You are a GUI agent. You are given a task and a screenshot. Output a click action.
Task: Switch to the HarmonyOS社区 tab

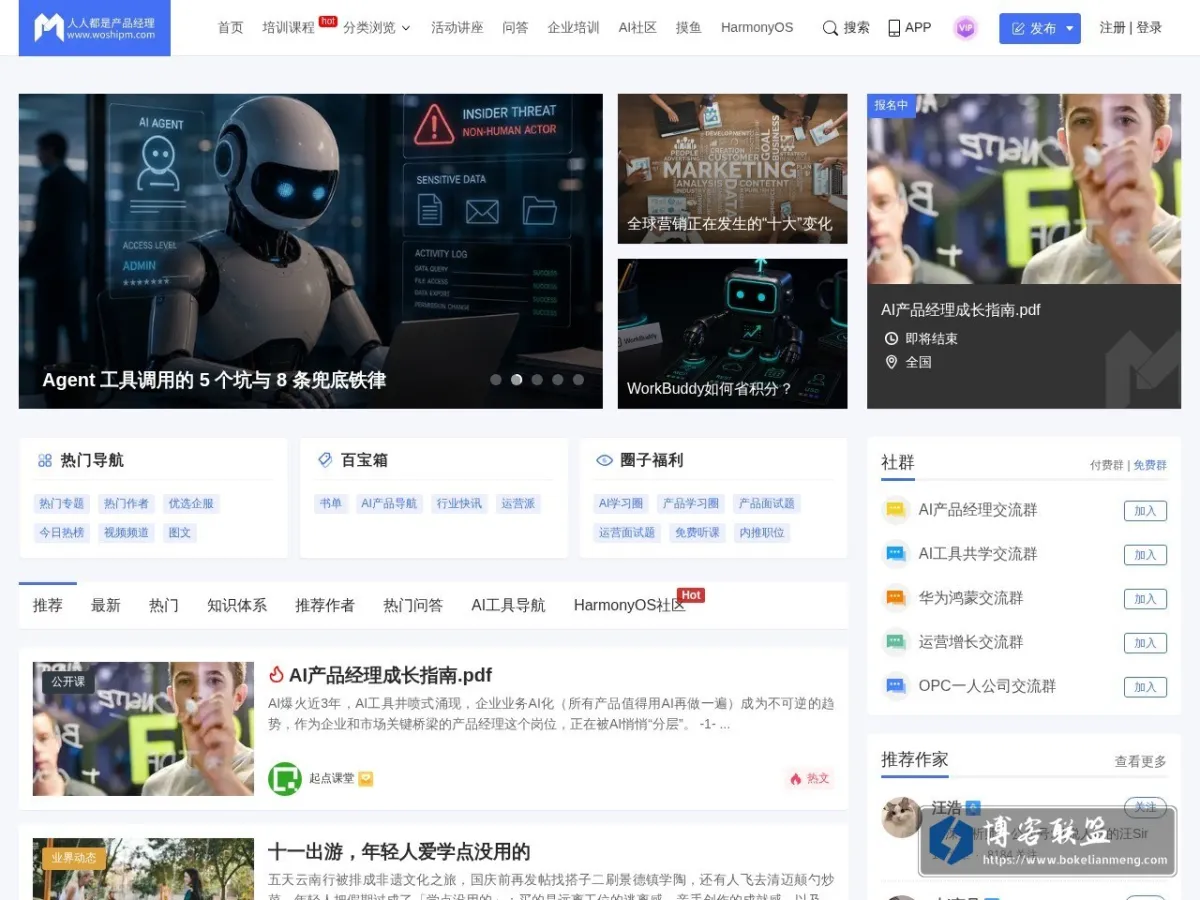[x=630, y=605]
